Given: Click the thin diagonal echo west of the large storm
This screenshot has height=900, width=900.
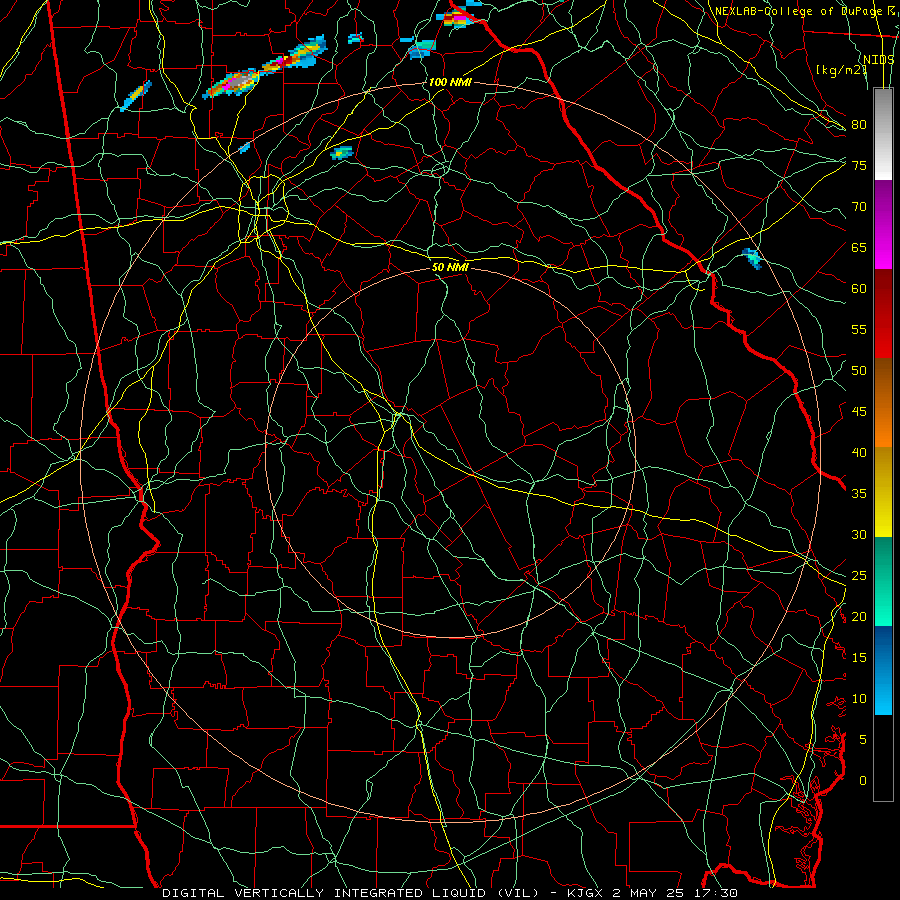Looking at the screenshot, I should click(x=136, y=95).
